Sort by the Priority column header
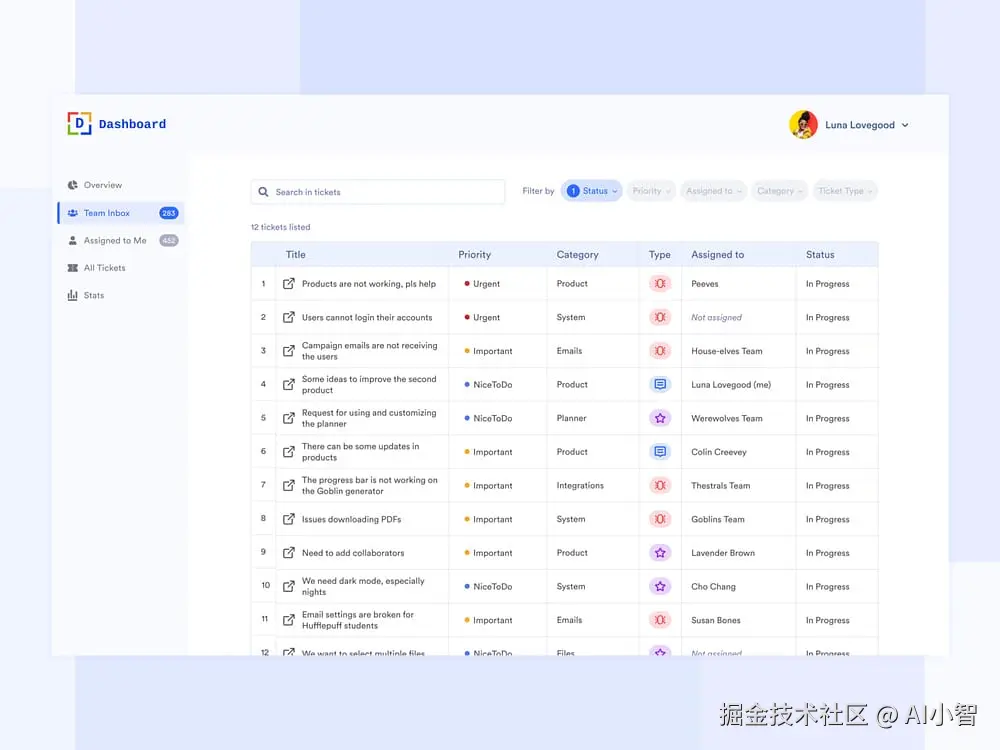Image resolution: width=1000 pixels, height=750 pixels. click(x=474, y=254)
